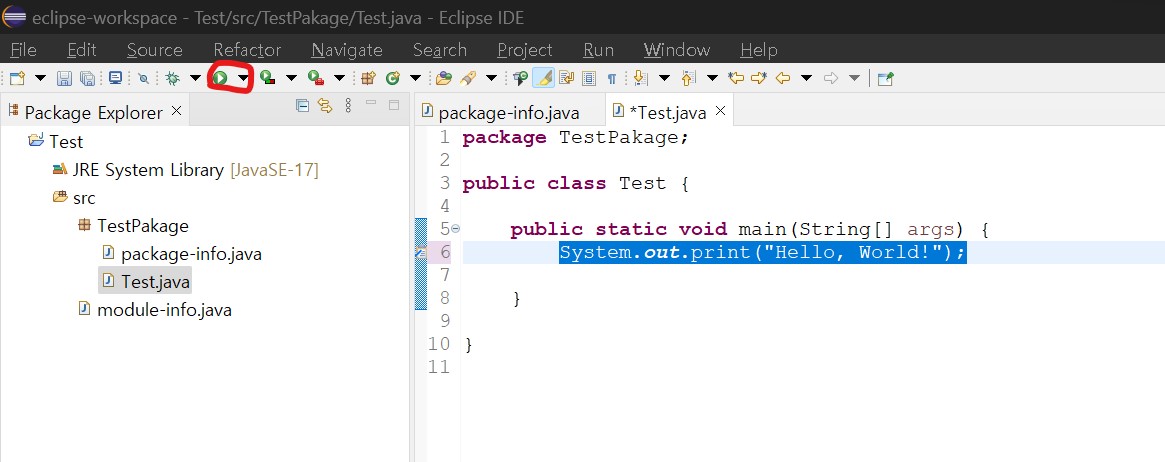Open Next Annotation dropdown arrow

click(x=664, y=78)
